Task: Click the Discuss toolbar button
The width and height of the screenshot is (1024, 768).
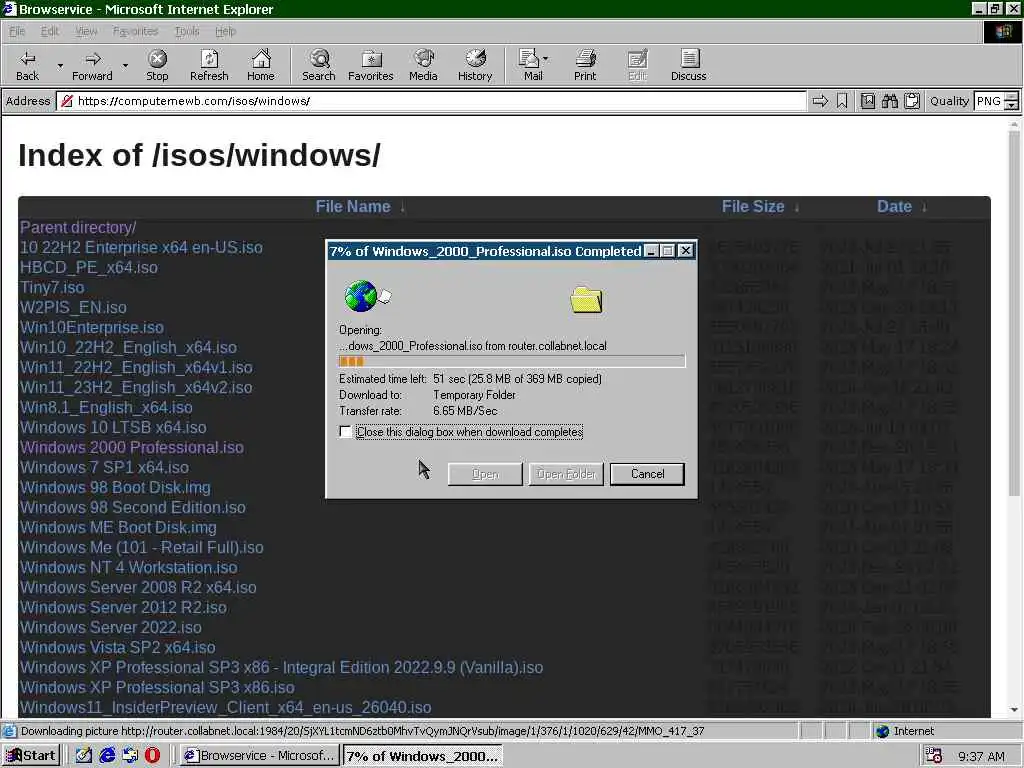Action: pos(688,65)
